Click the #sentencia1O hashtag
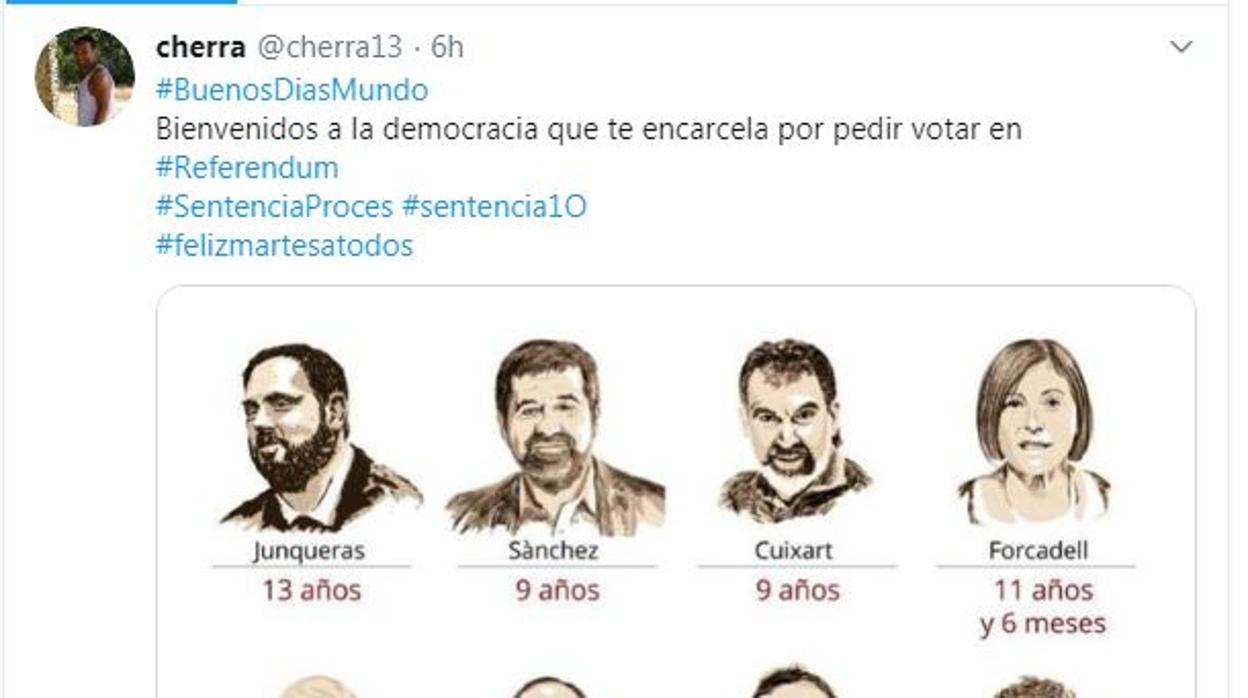The image size is (1248, 698). click(494, 206)
